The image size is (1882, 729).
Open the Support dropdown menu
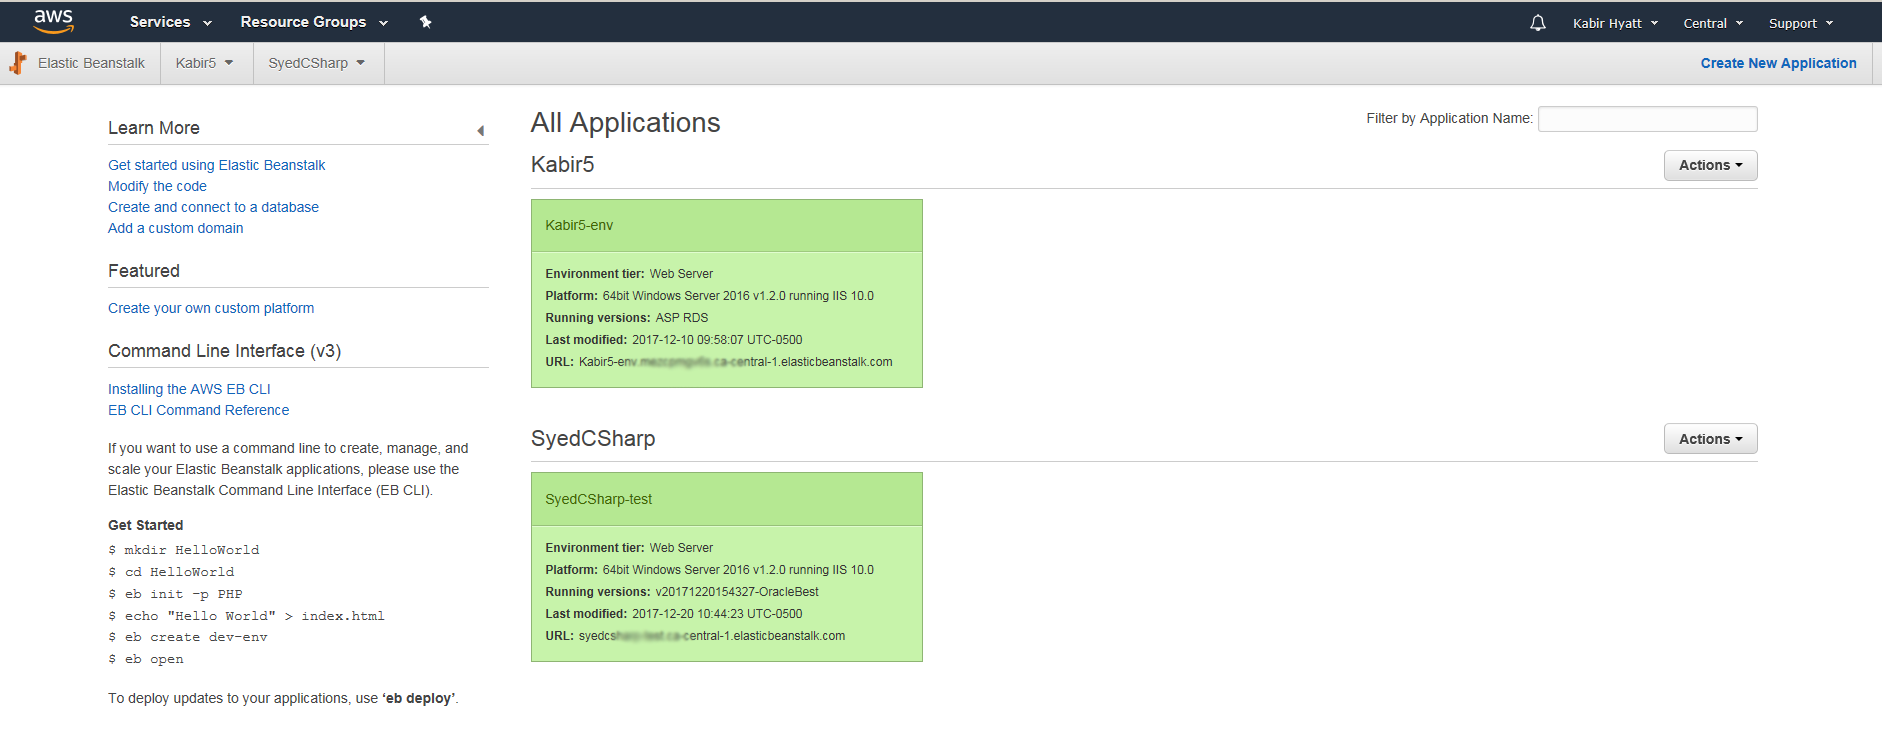(1801, 23)
